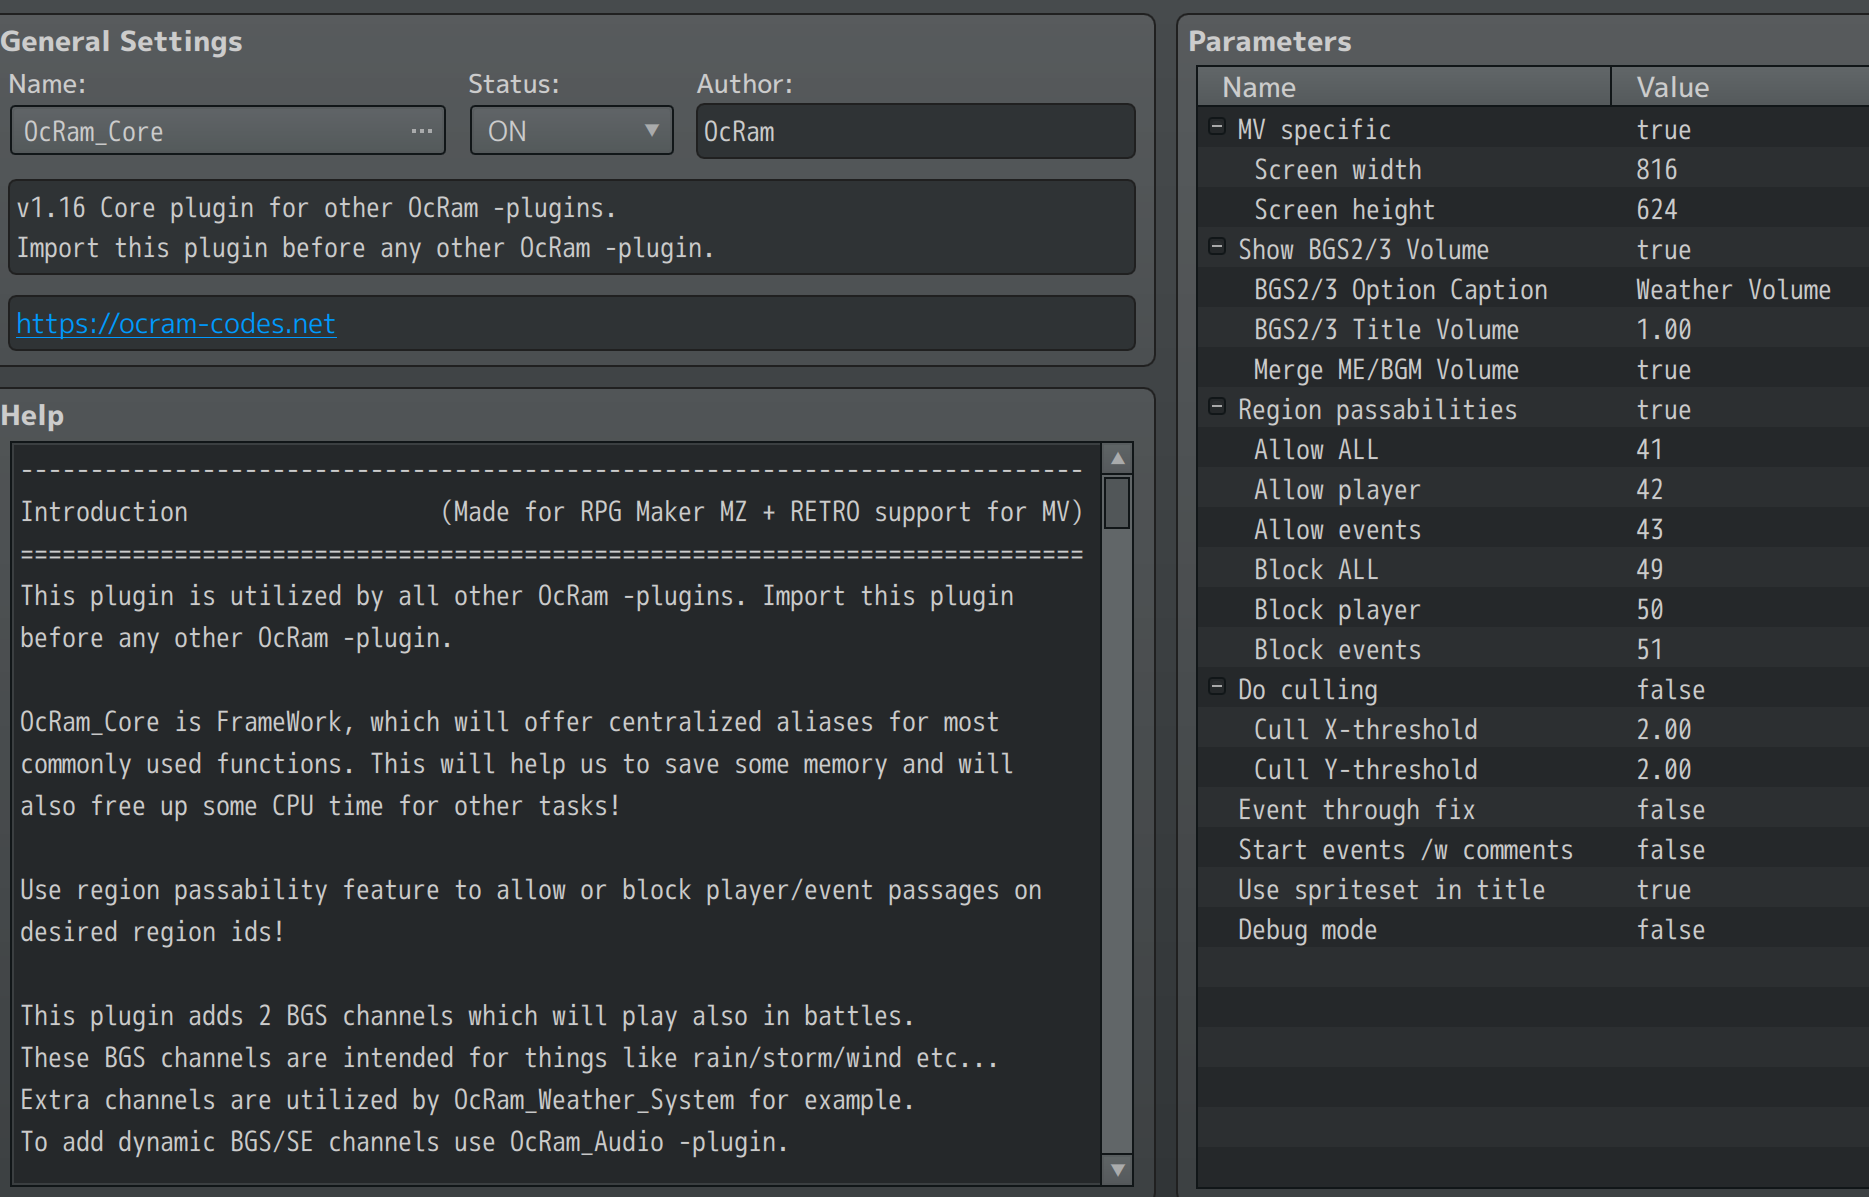Select the Block player parameter row
The width and height of the screenshot is (1869, 1197).
click(1533, 610)
